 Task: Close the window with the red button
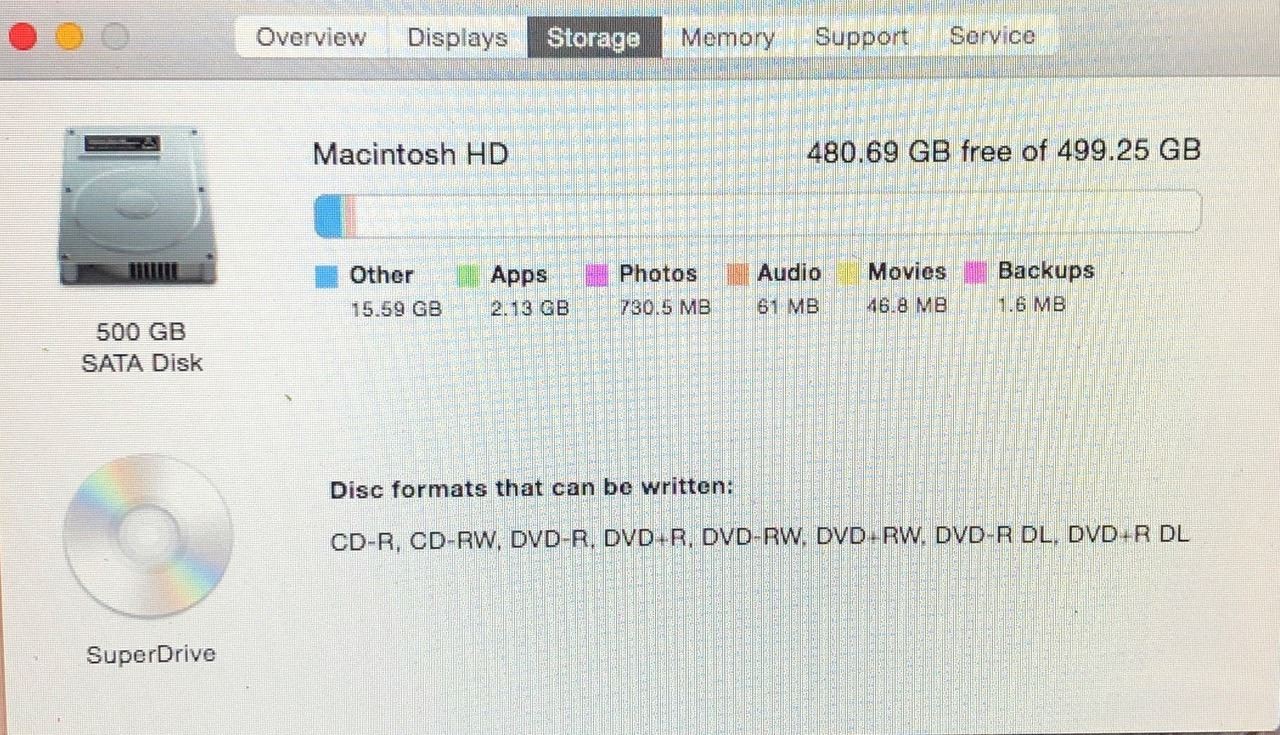23,38
